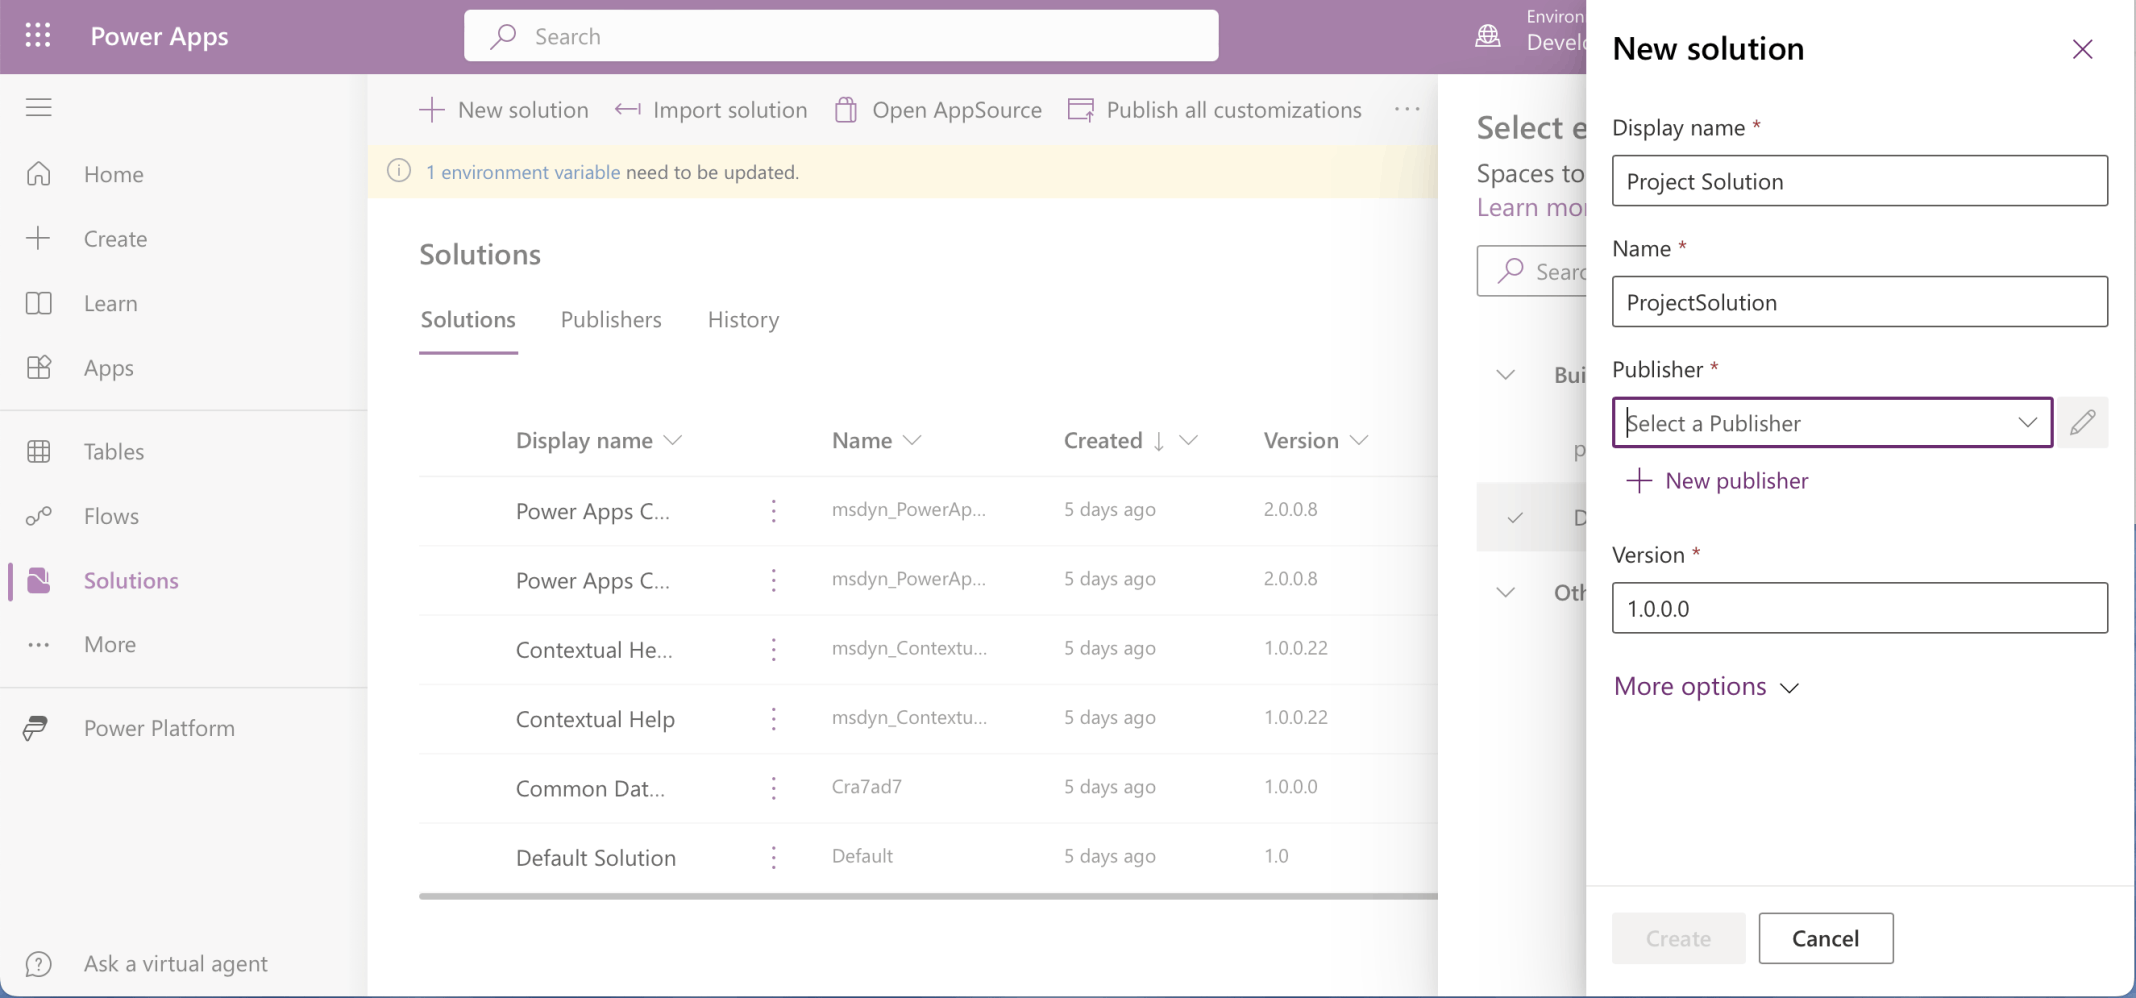The image size is (2136, 998).
Task: Open more options for Default Solution row
Action: 773,858
